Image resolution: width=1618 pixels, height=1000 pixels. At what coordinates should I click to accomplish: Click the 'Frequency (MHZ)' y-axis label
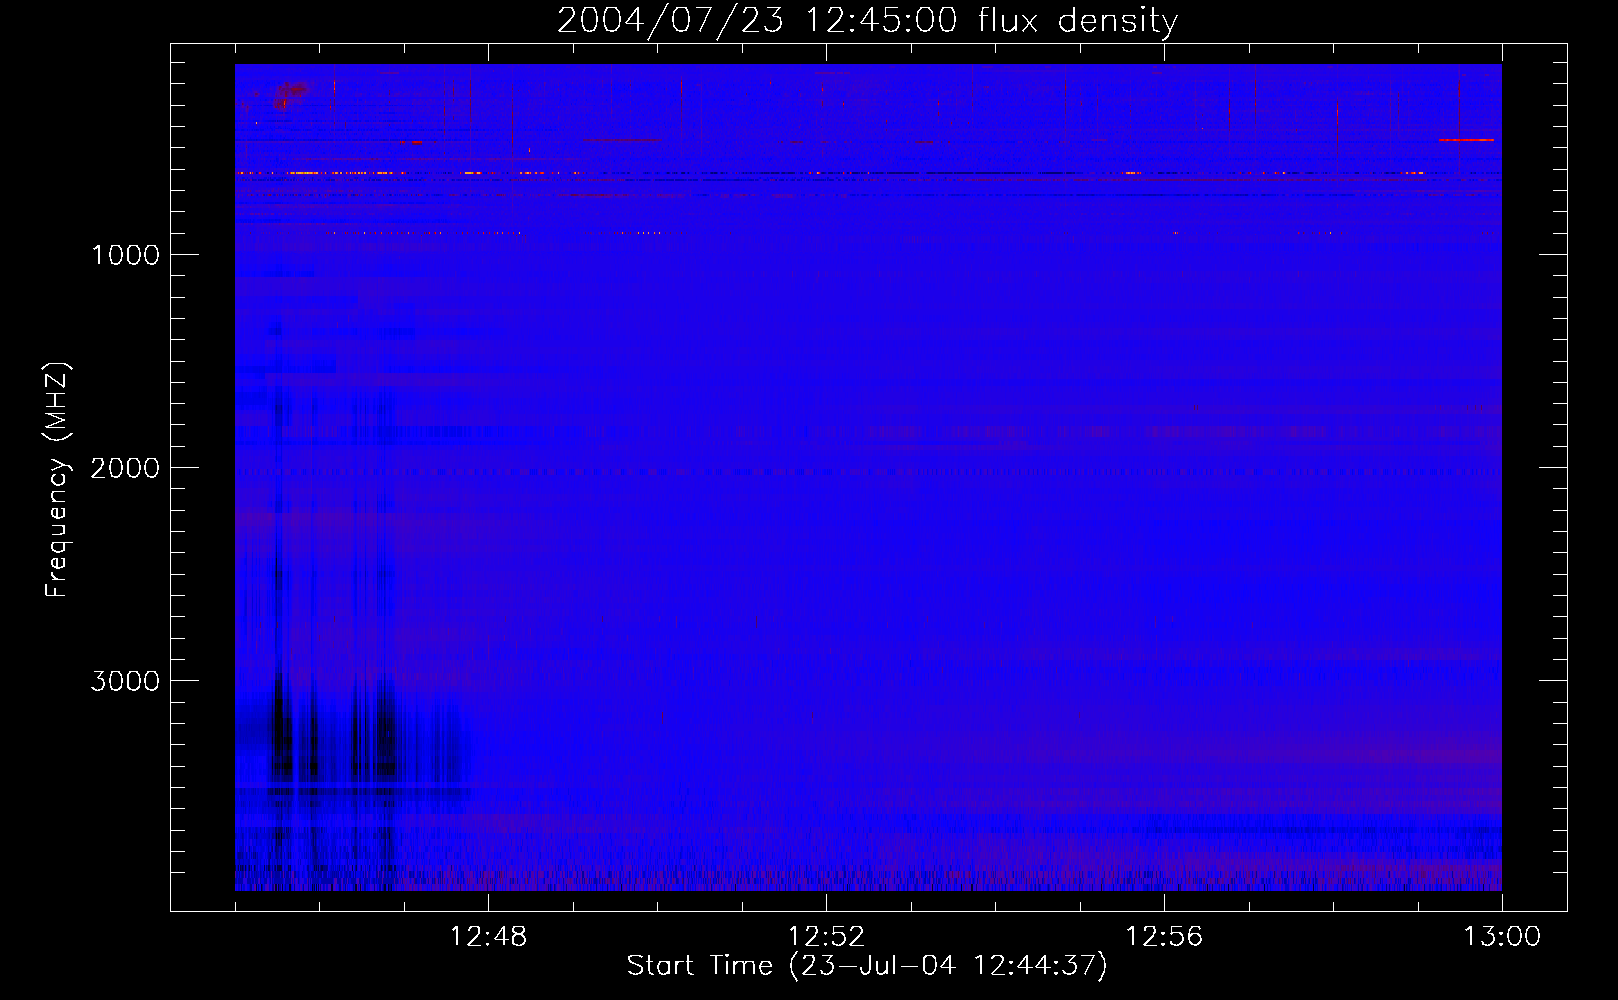[56, 480]
